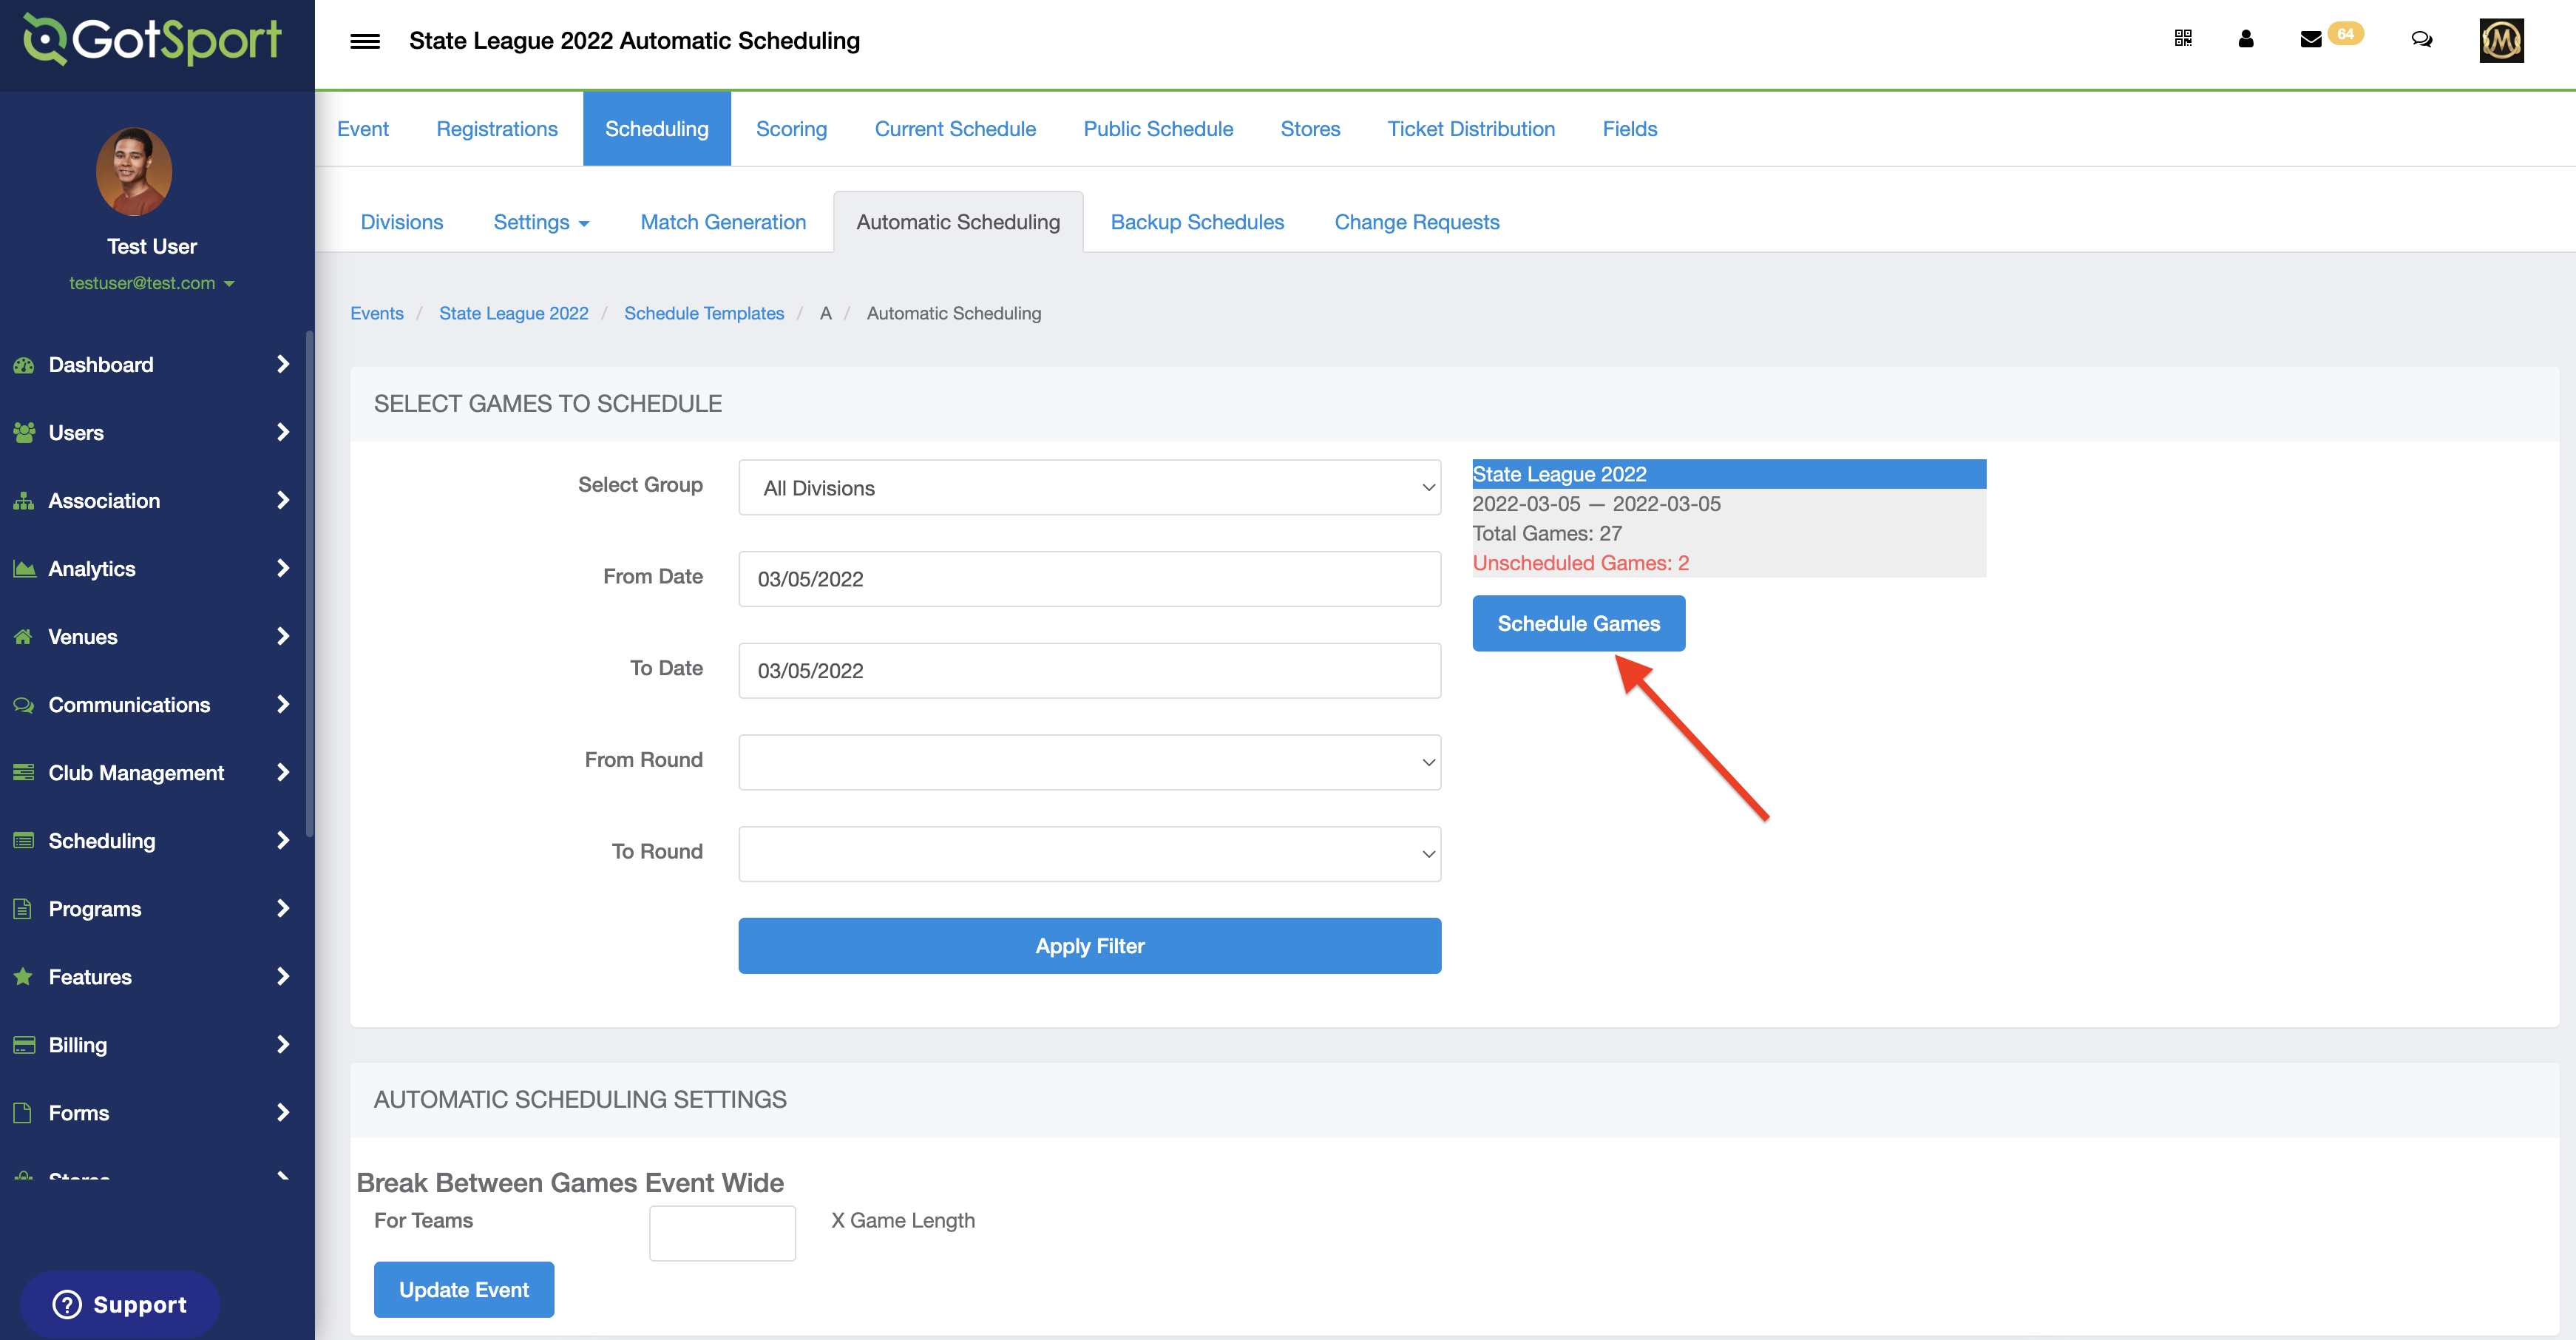Expand the Dashboard sidebar chevron
2576x1340 pixels.
(x=283, y=364)
